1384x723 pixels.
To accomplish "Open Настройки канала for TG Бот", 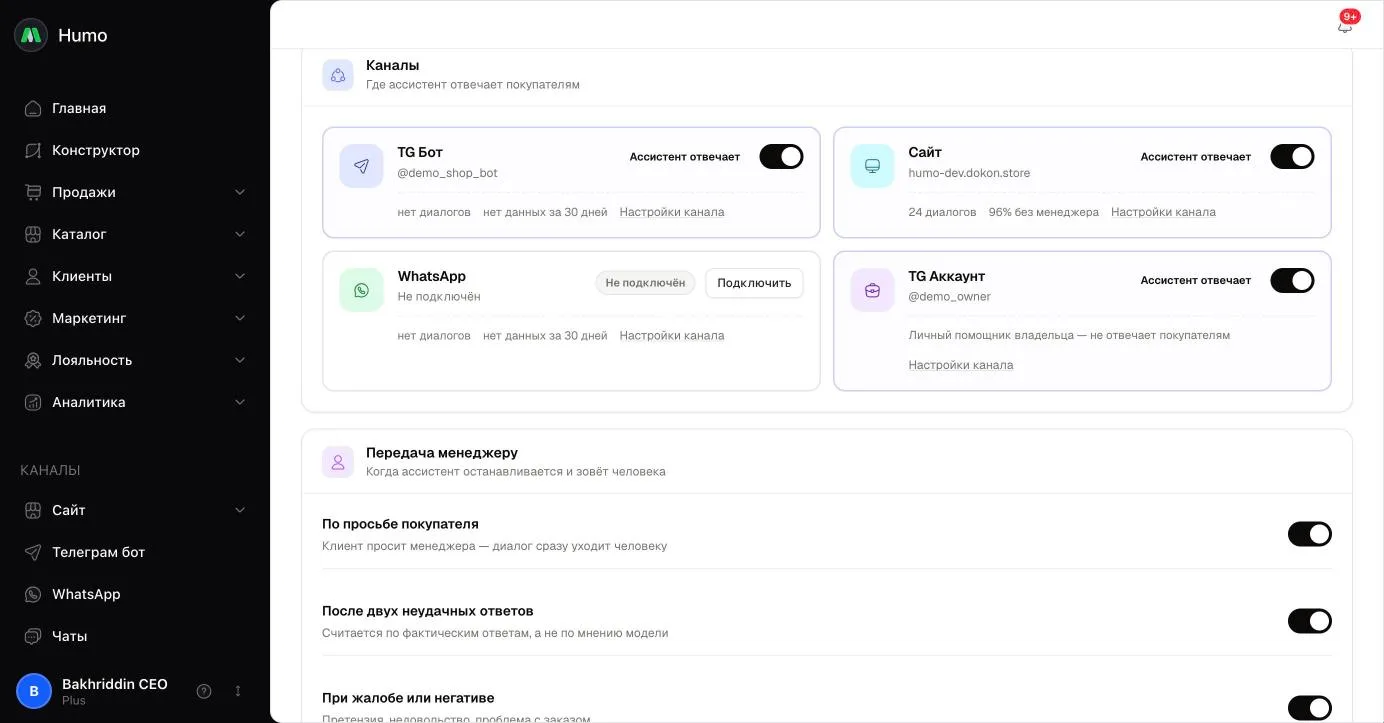I will point(672,212).
